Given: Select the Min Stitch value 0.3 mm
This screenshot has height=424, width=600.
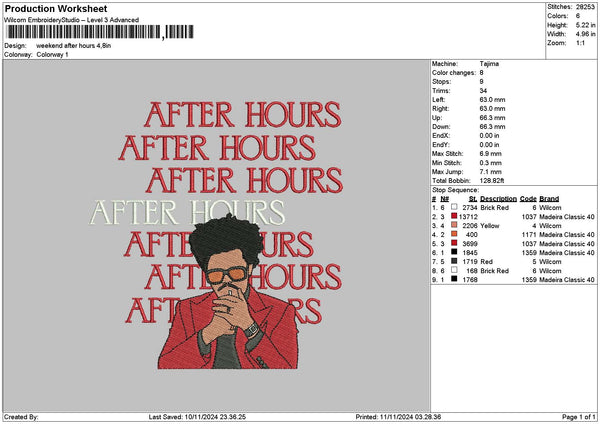Looking at the screenshot, I should pos(490,163).
